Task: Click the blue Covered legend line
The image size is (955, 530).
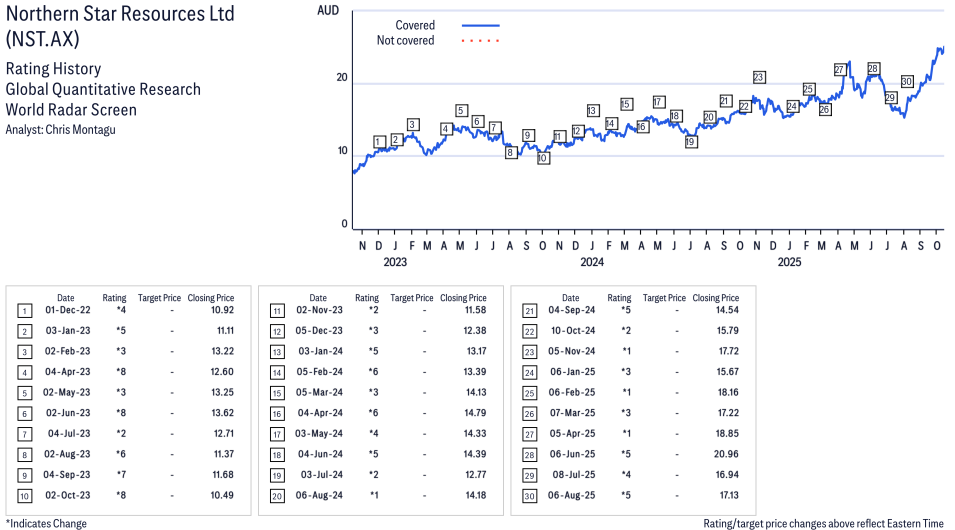Action: tap(480, 25)
